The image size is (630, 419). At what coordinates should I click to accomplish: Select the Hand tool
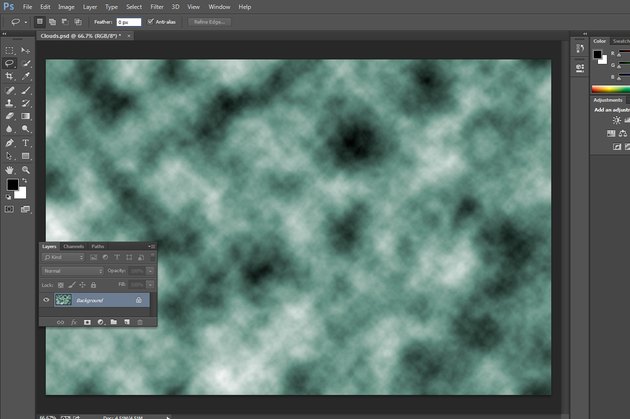coord(9,170)
